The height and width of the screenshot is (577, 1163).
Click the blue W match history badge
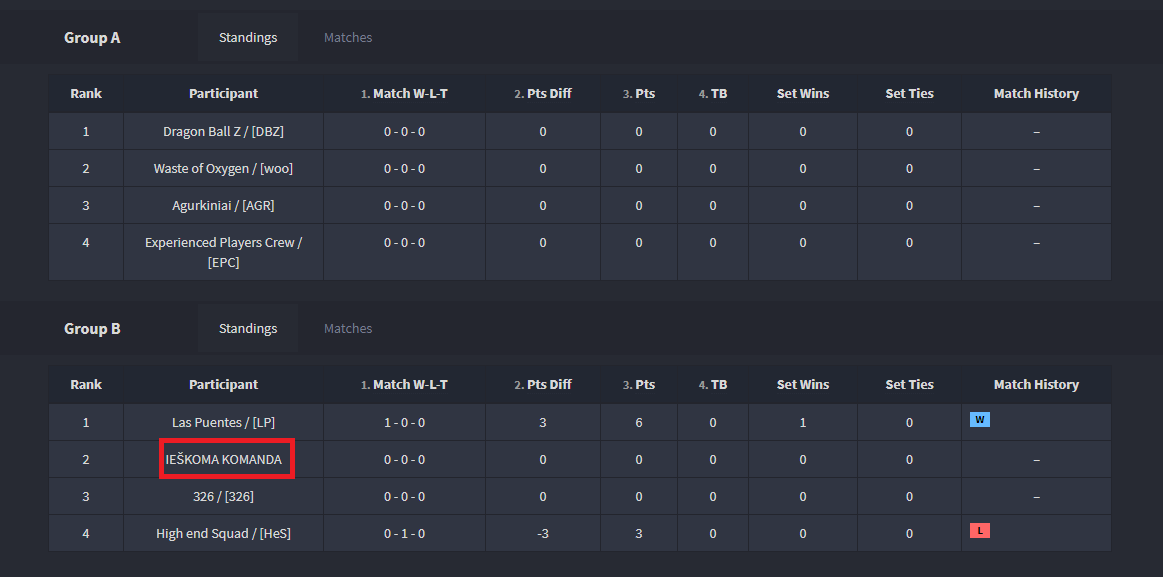pos(979,420)
